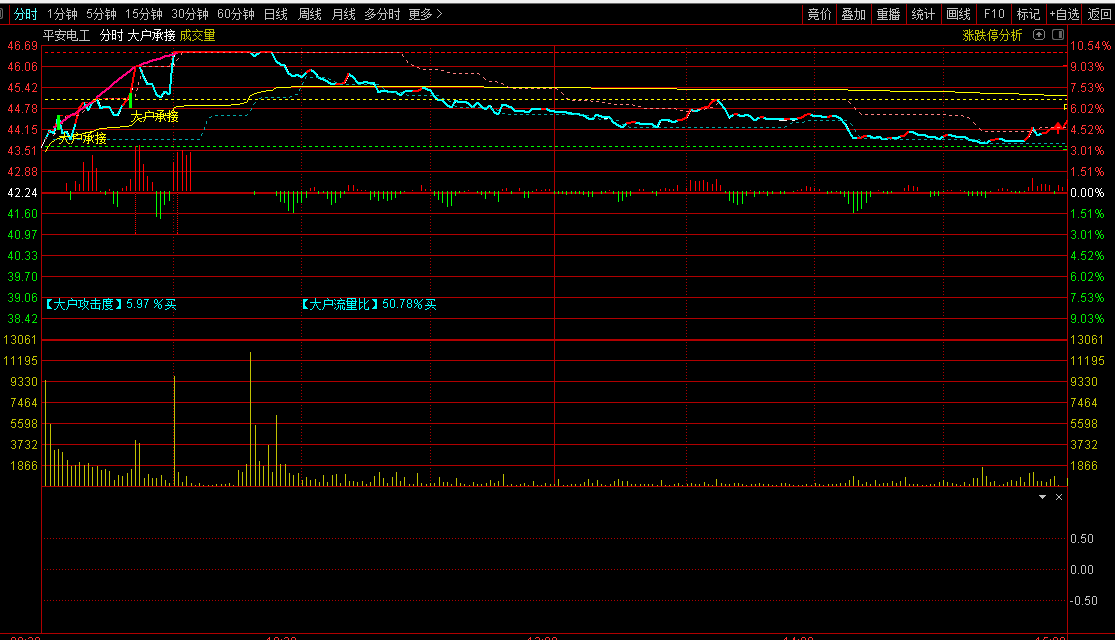Open the bottom sub-panel dropdown triangle
Screen dimensions: 1115x640
(1042, 497)
